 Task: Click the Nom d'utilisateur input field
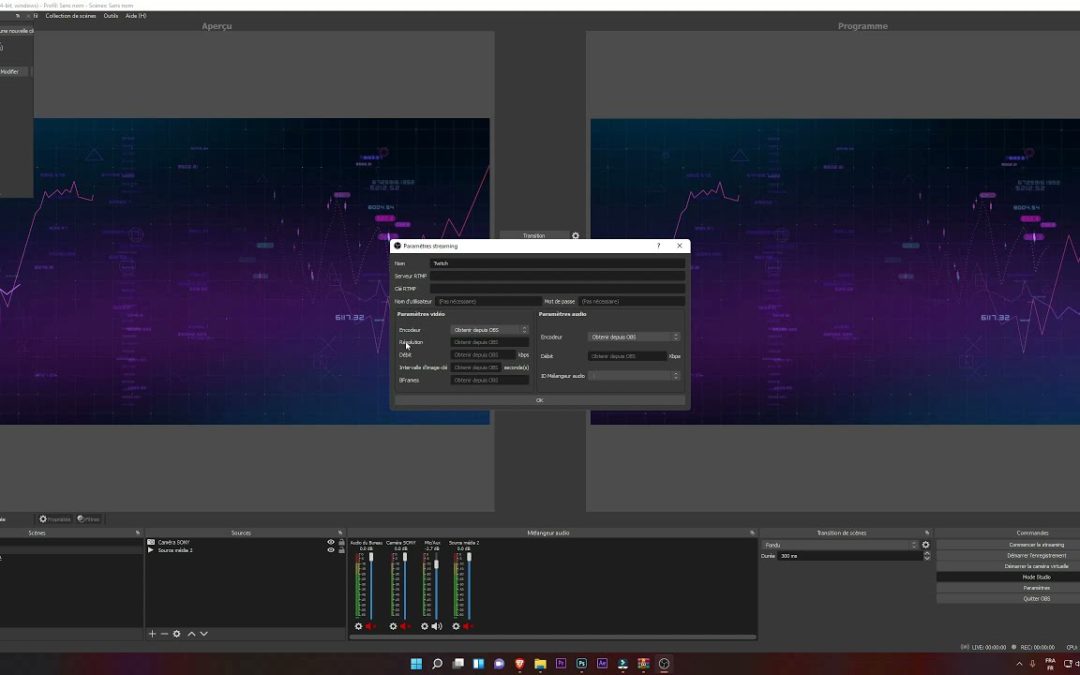[487, 300]
